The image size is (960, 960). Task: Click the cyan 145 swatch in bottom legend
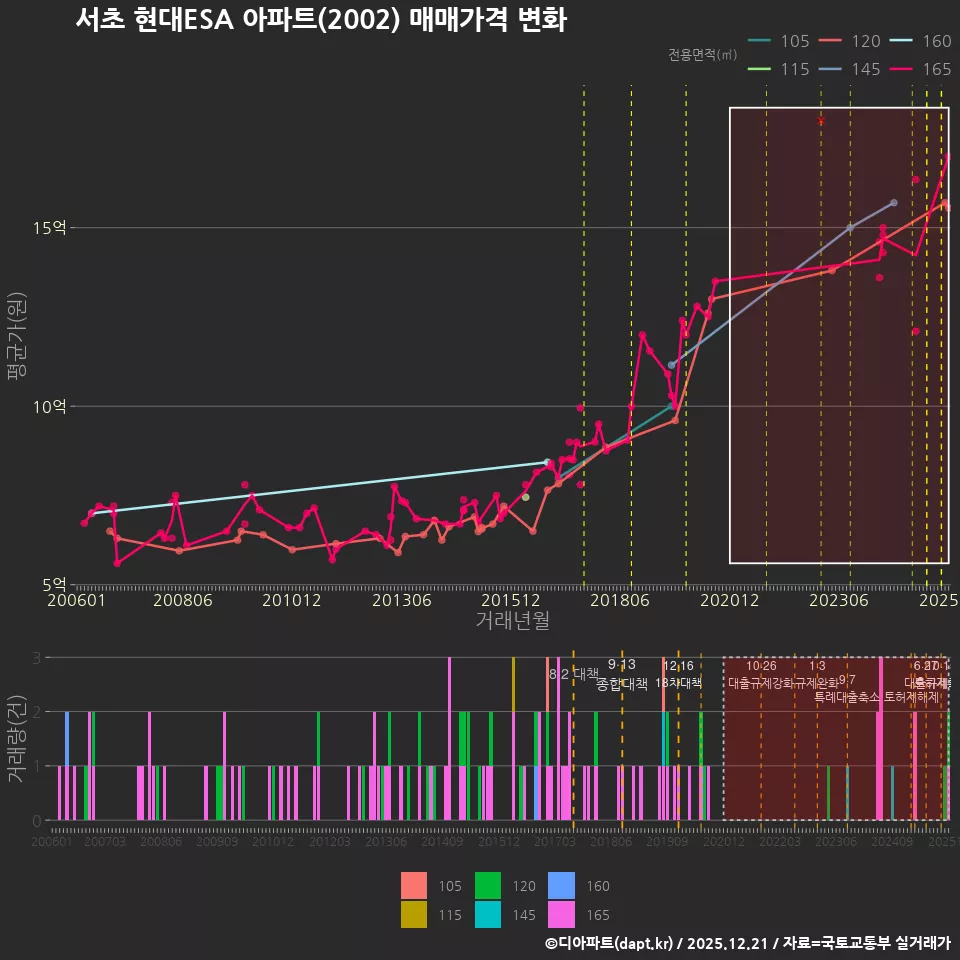tap(488, 914)
